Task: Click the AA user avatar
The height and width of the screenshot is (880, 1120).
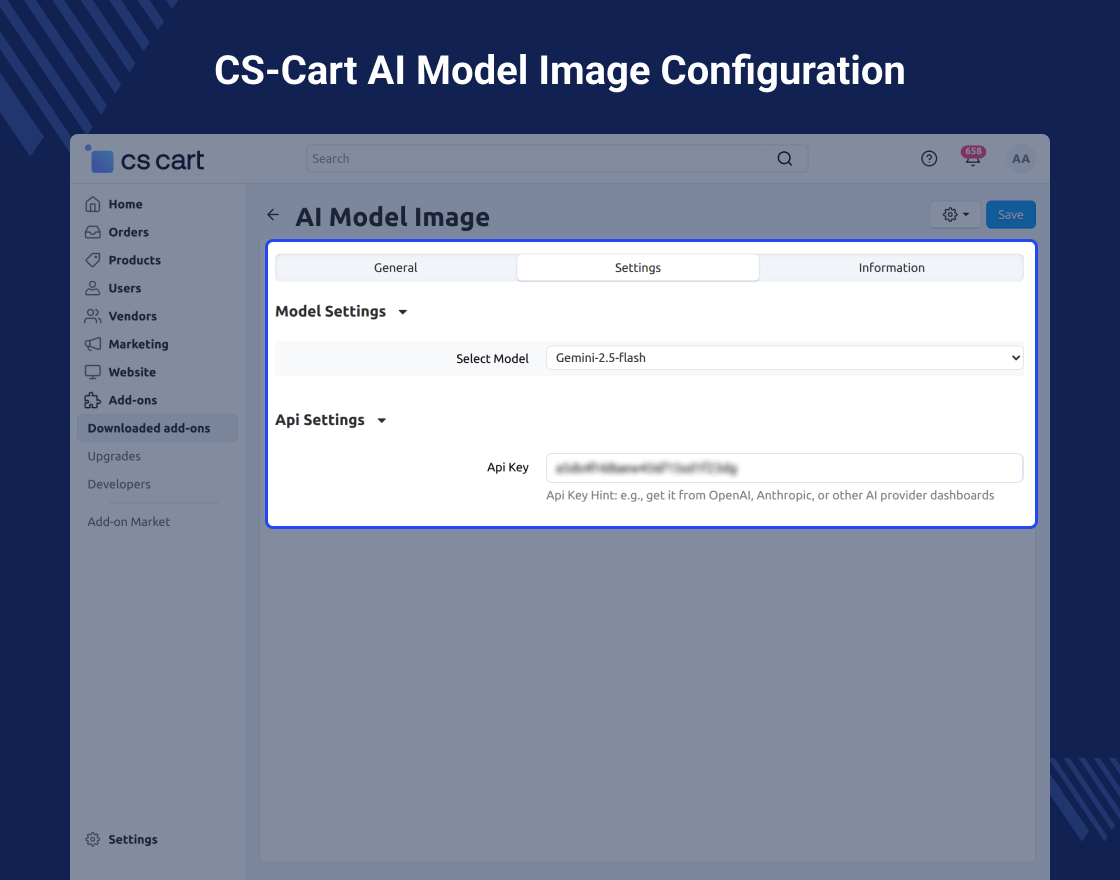Action: point(1020,159)
